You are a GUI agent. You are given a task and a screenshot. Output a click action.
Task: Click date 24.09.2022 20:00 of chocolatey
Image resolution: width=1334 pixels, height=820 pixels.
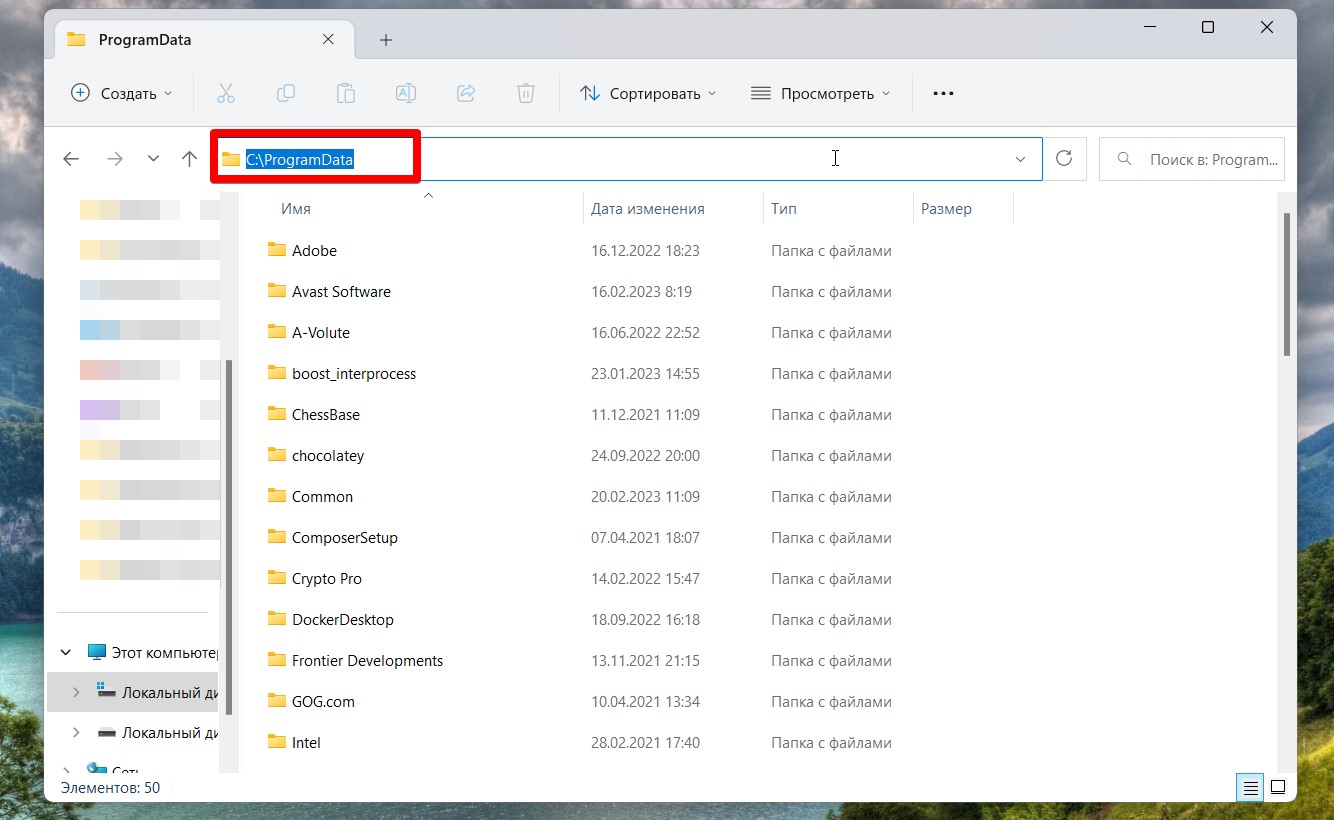pos(645,455)
